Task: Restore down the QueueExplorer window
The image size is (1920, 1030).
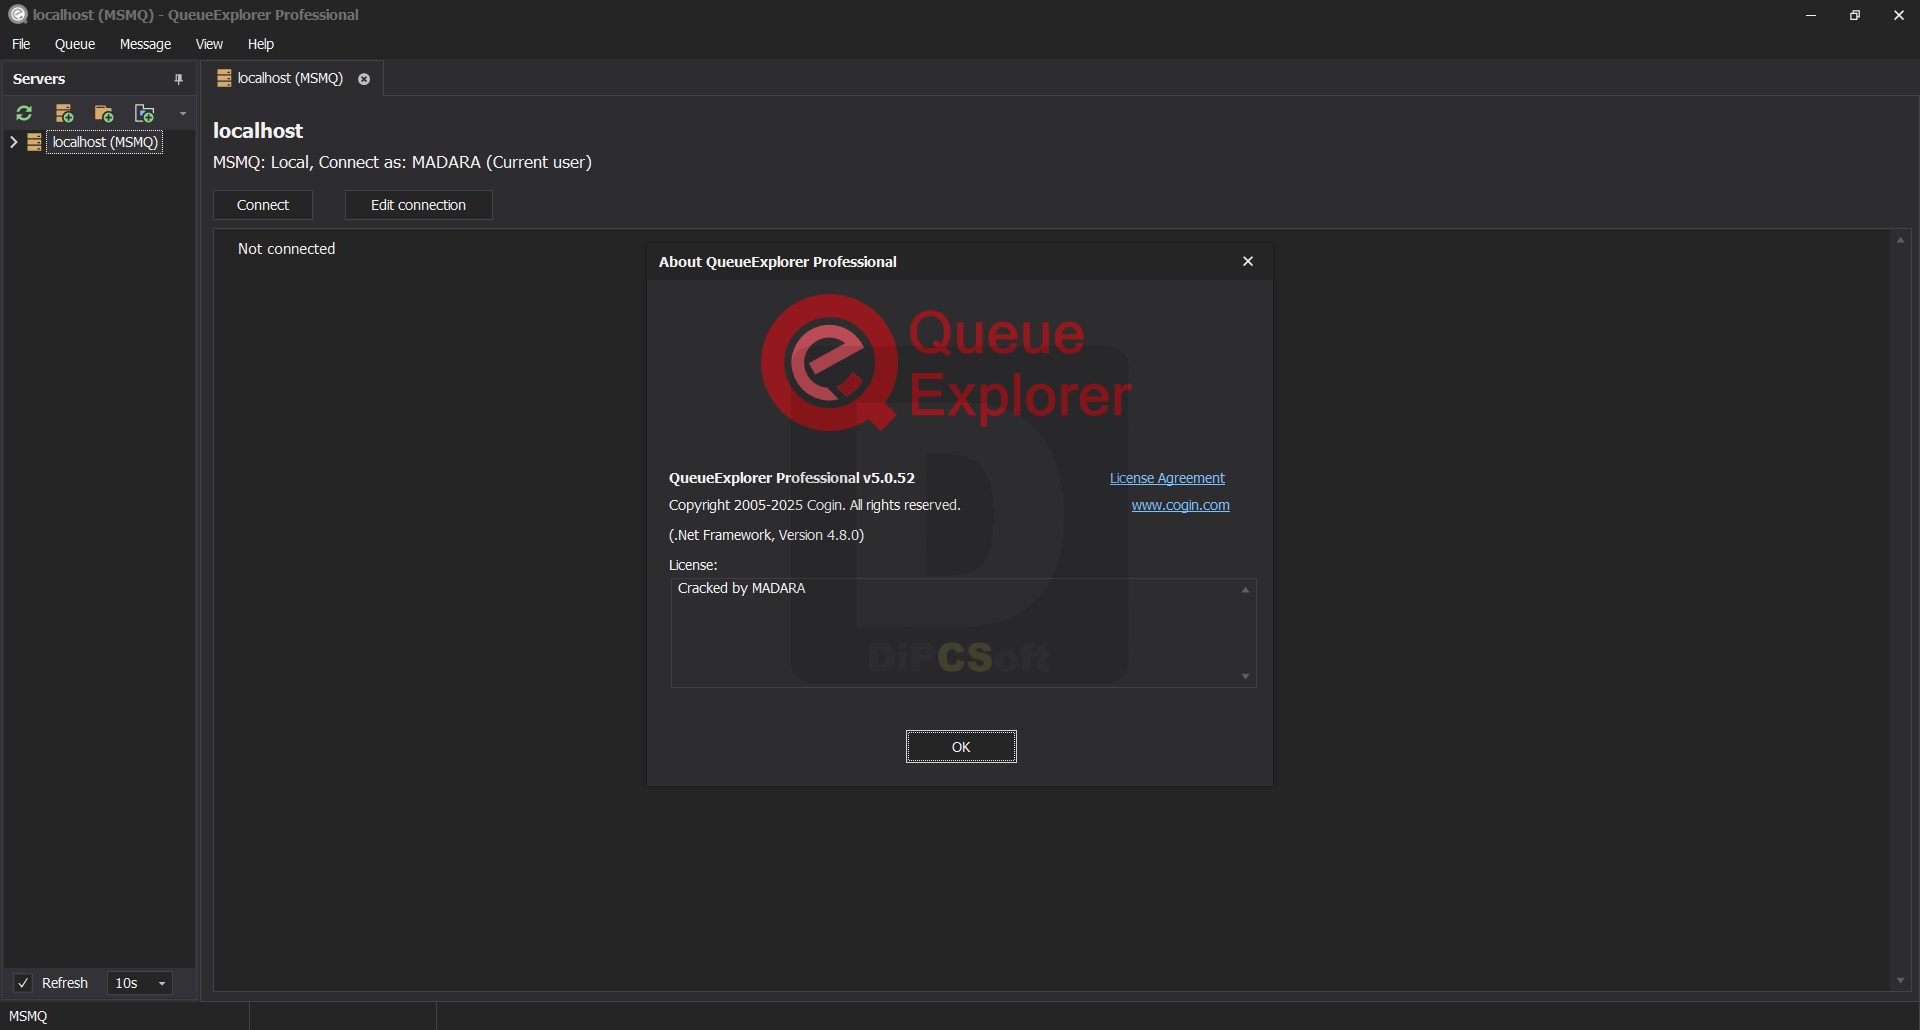Action: pos(1855,15)
